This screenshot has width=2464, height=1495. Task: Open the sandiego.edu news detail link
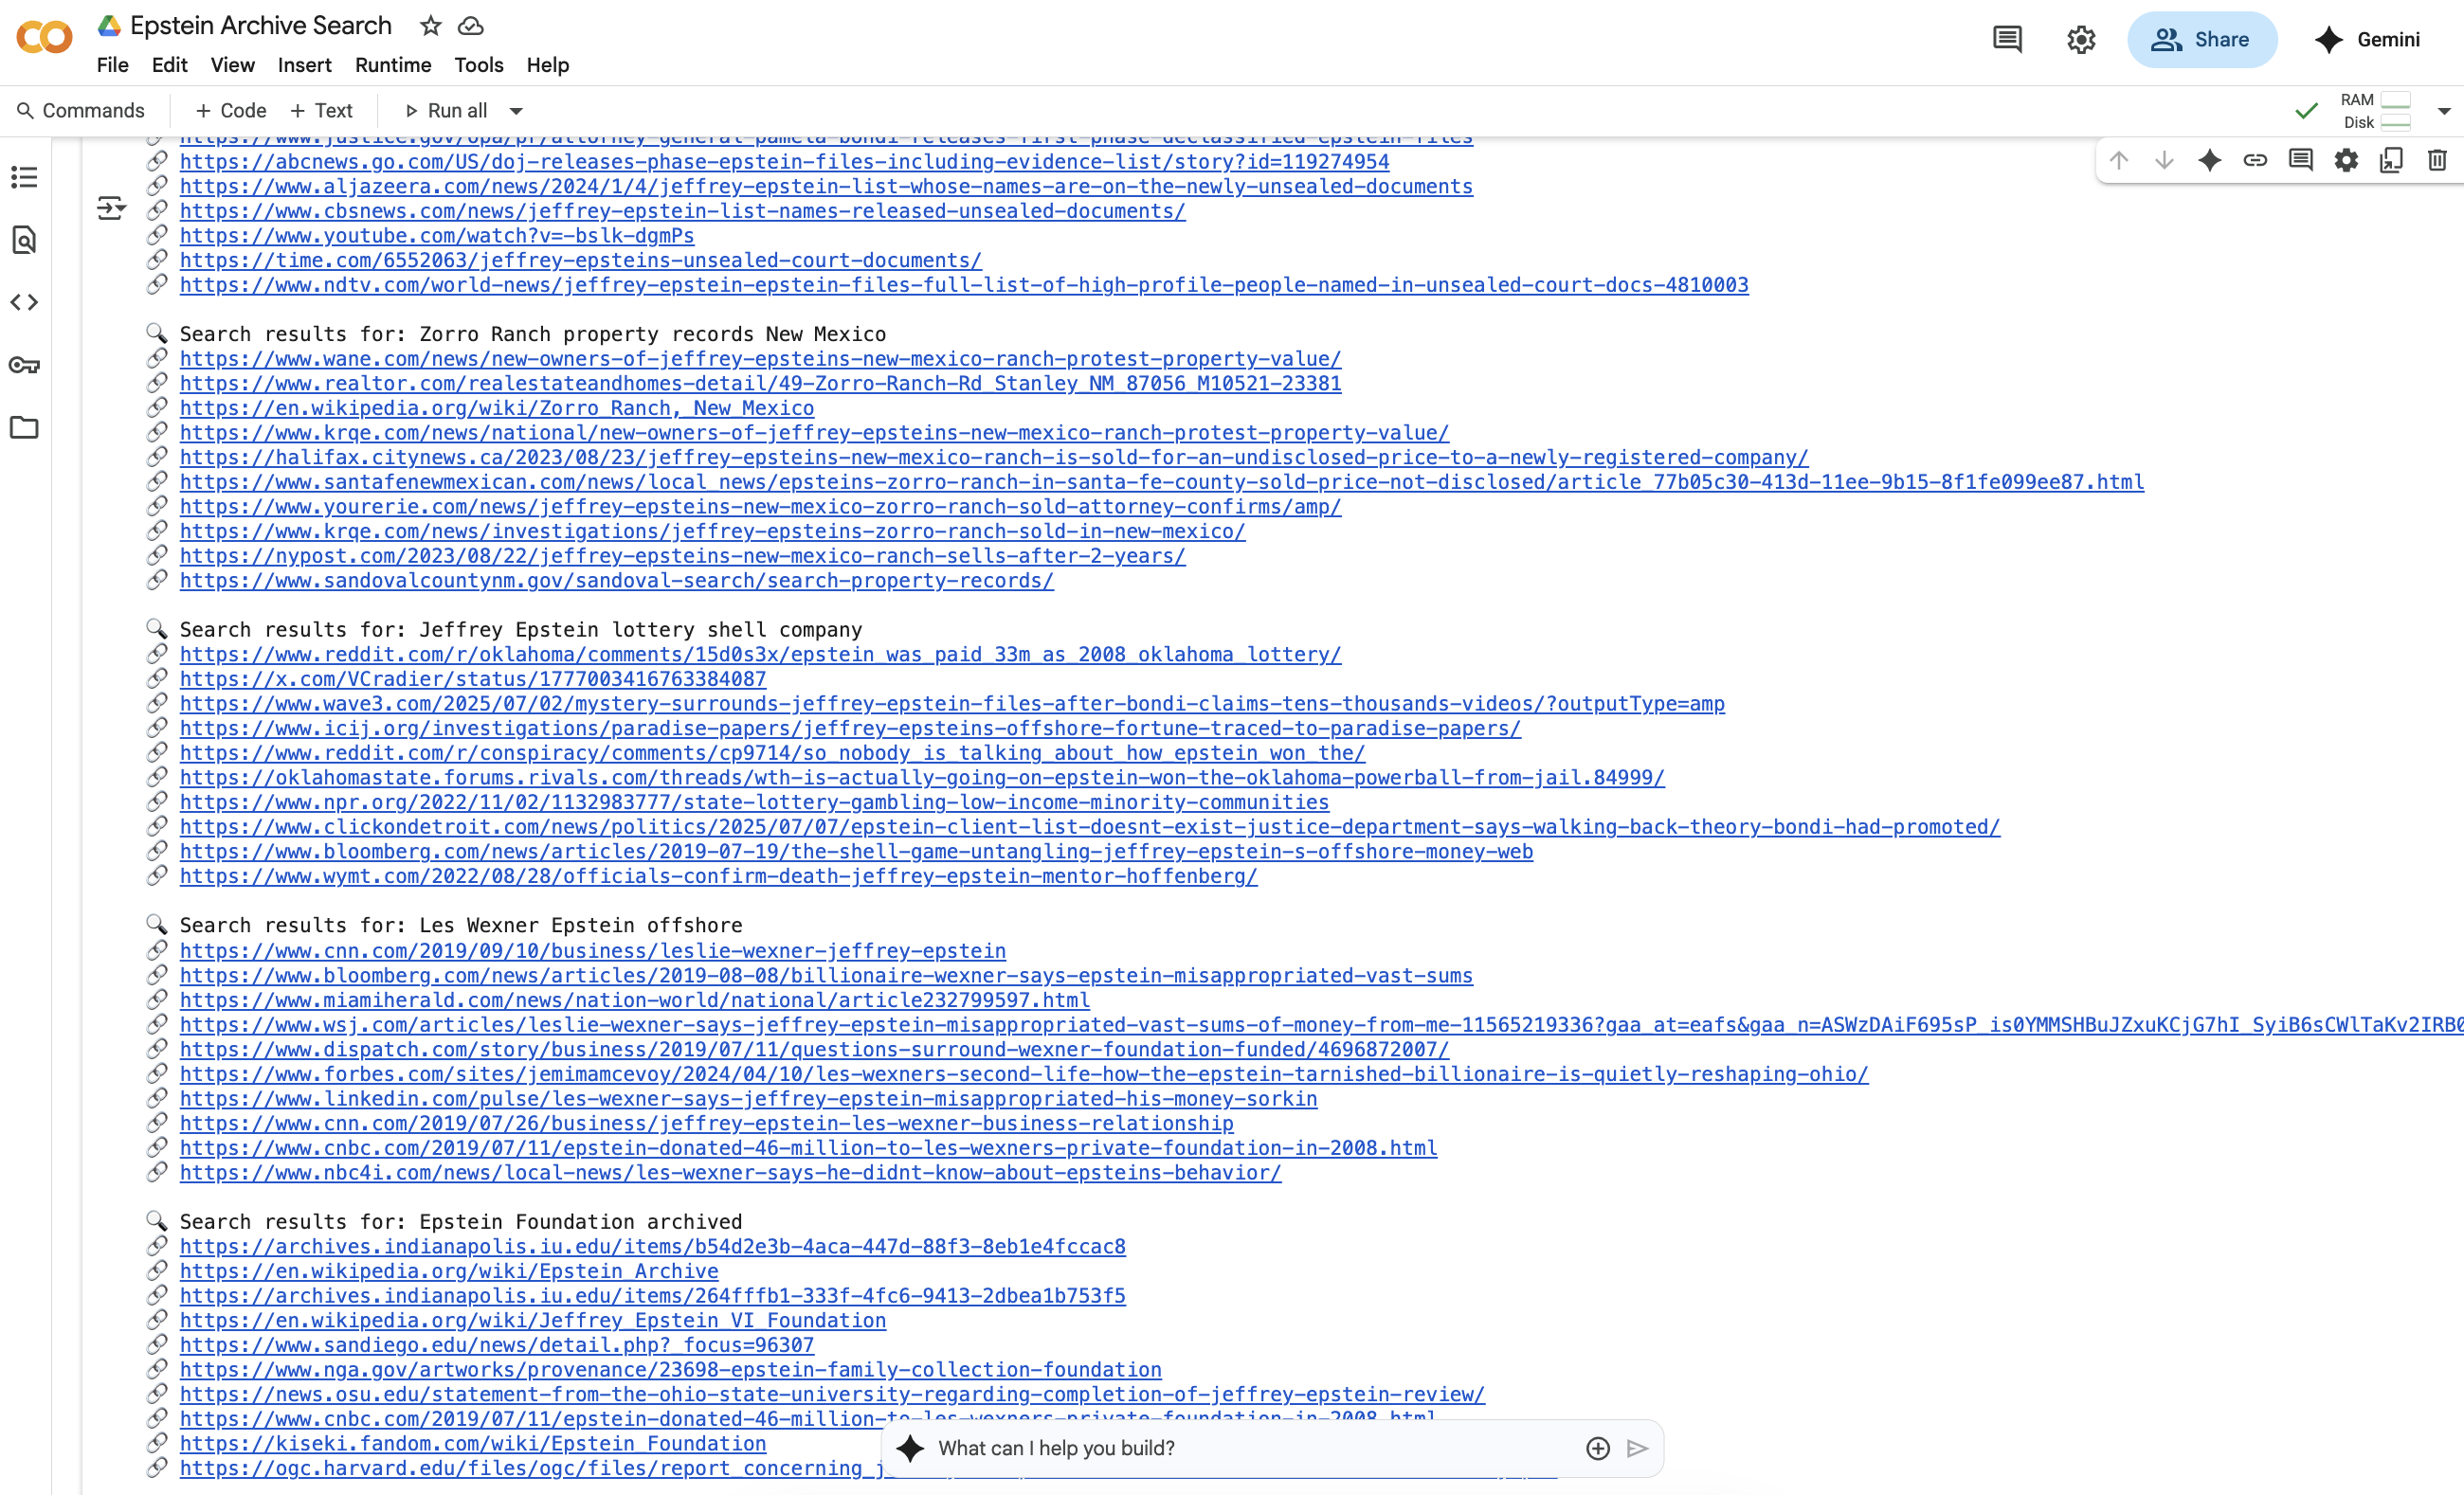point(497,1345)
